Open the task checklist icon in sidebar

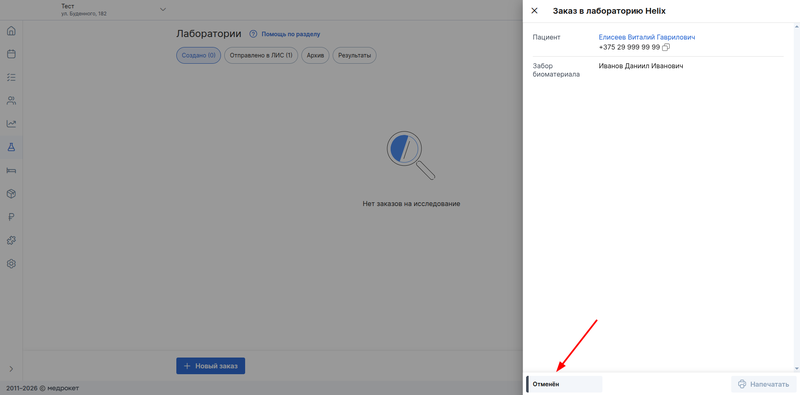[11, 77]
